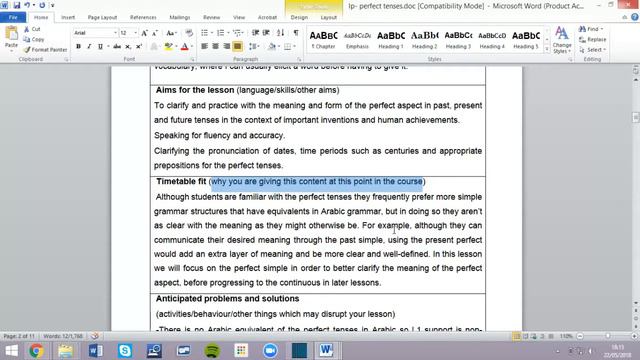The height and width of the screenshot is (360, 640).
Task: Apply the Emphasis style
Action: pos(357,40)
